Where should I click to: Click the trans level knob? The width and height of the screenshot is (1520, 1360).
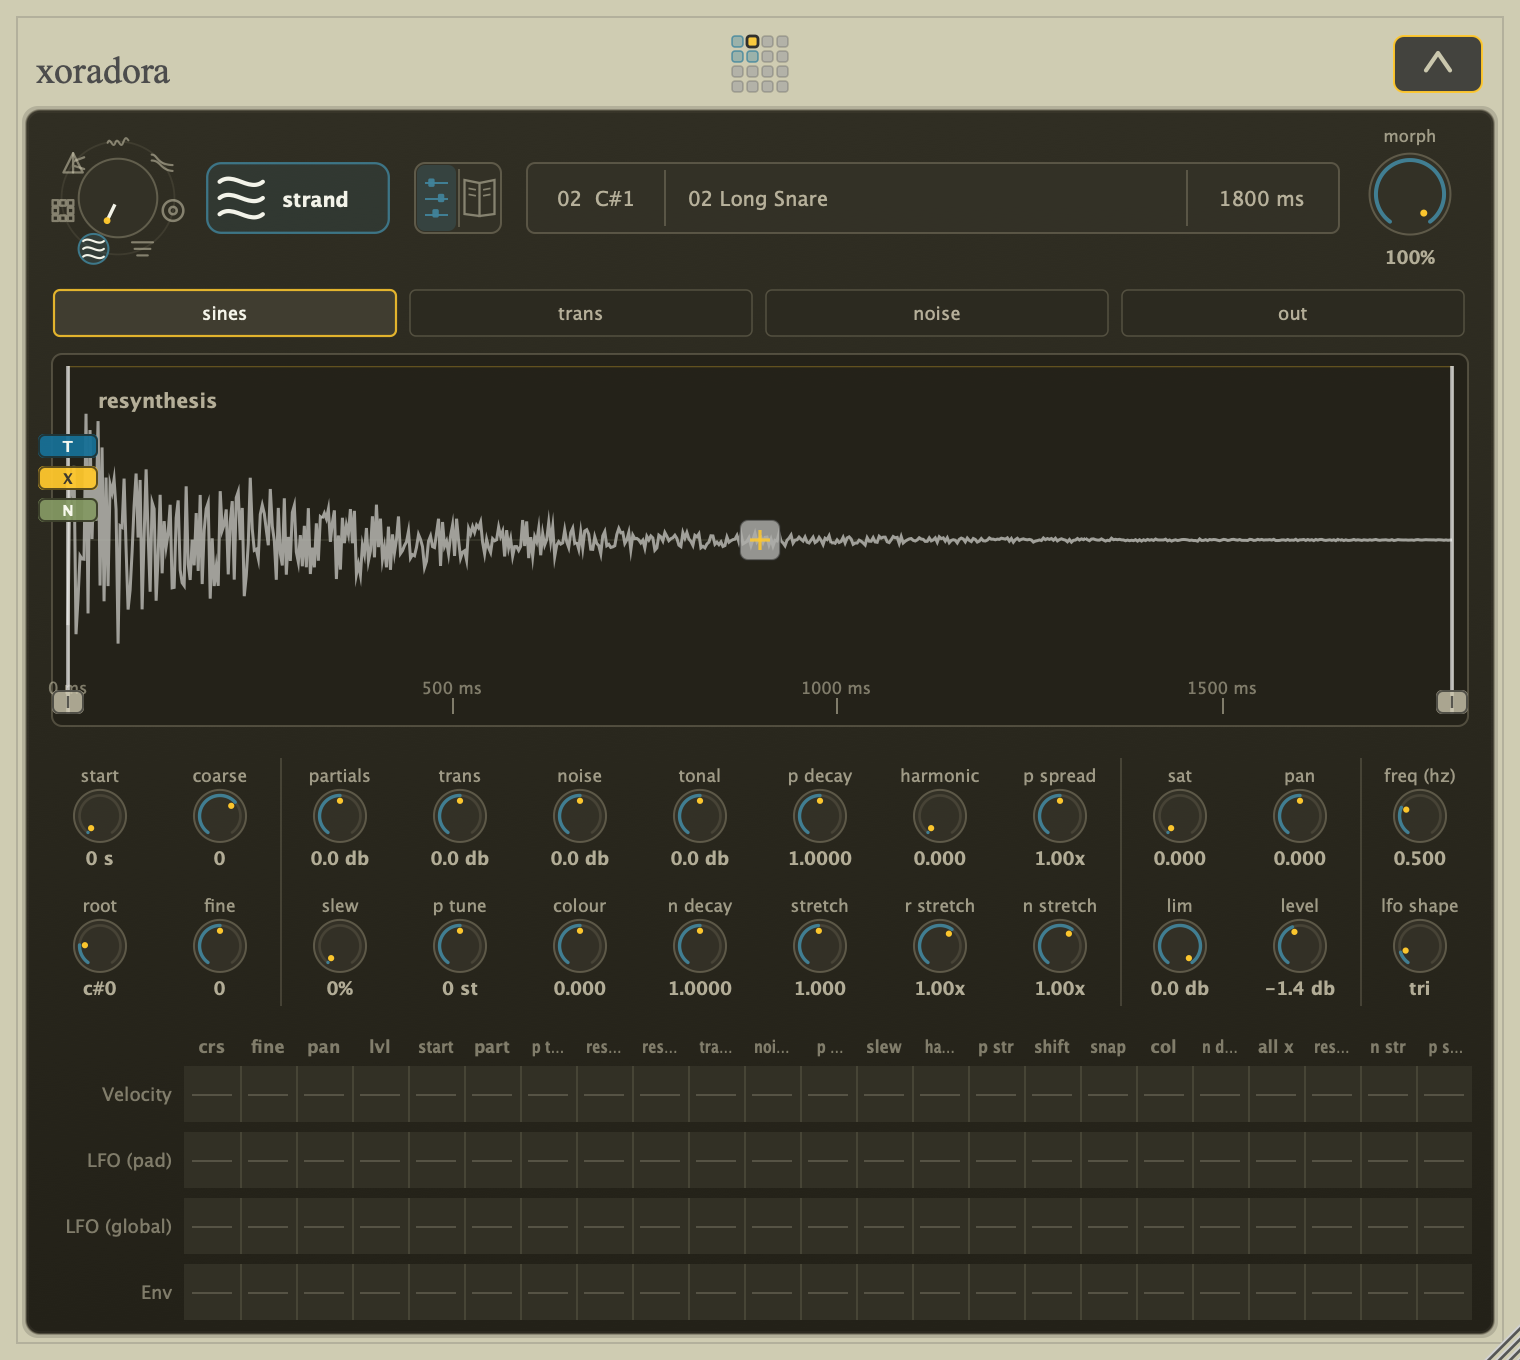tap(460, 816)
